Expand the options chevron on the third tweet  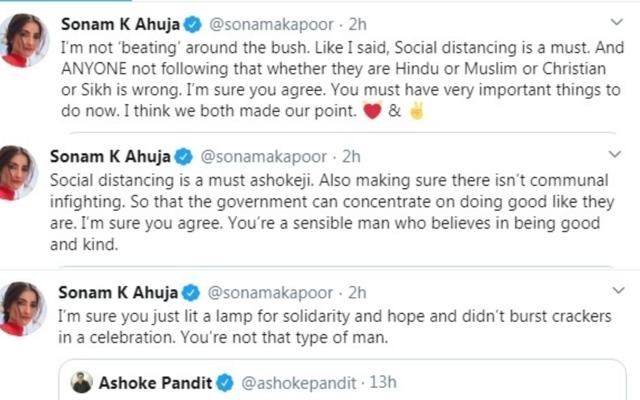click(x=619, y=290)
